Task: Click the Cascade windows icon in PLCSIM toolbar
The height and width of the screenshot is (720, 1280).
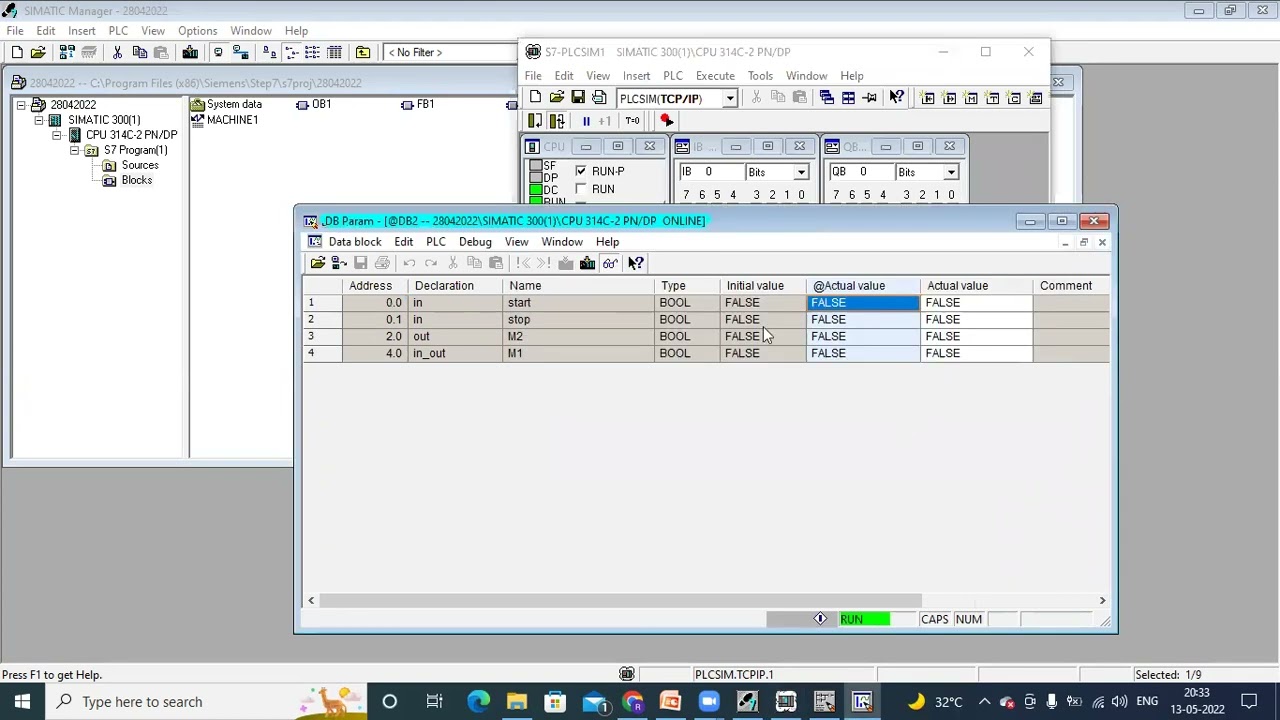Action: coord(826,98)
